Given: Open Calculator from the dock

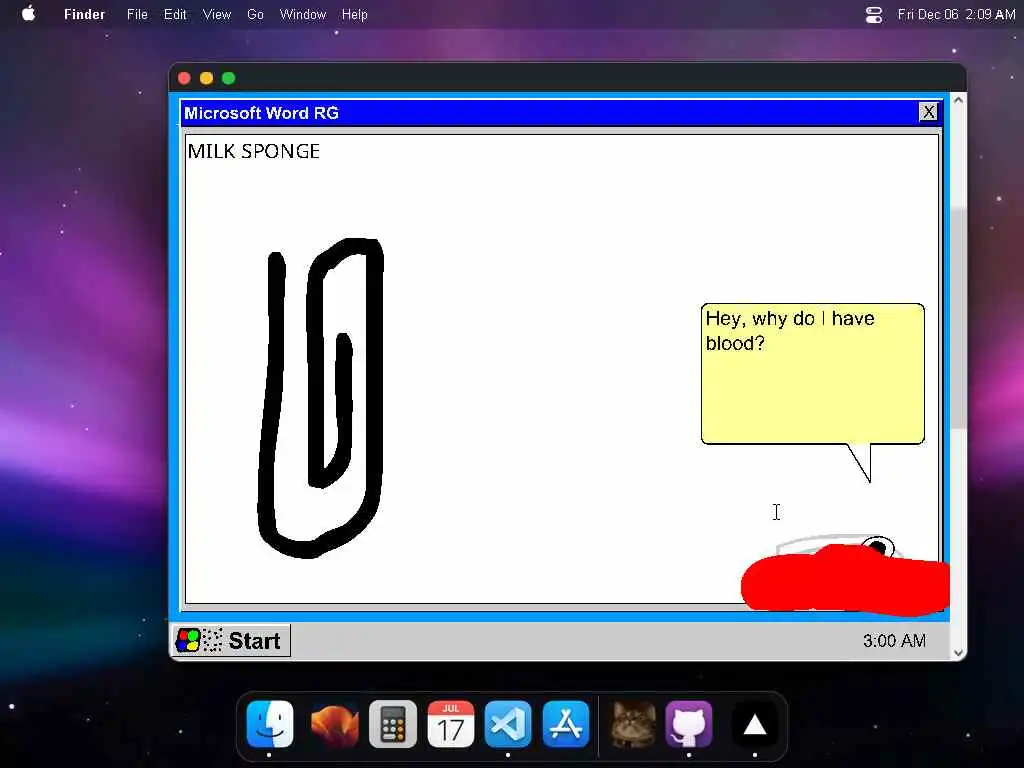Looking at the screenshot, I should click(x=392, y=724).
